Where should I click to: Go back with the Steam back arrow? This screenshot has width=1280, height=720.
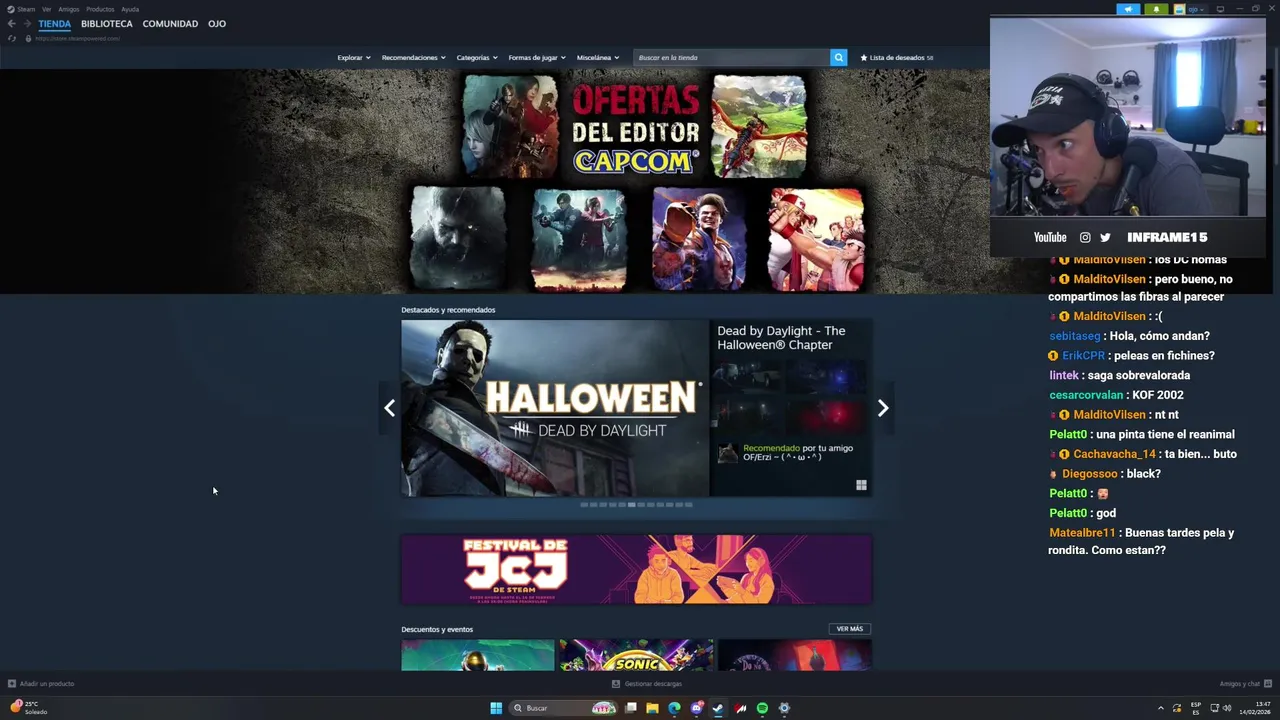coord(11,24)
